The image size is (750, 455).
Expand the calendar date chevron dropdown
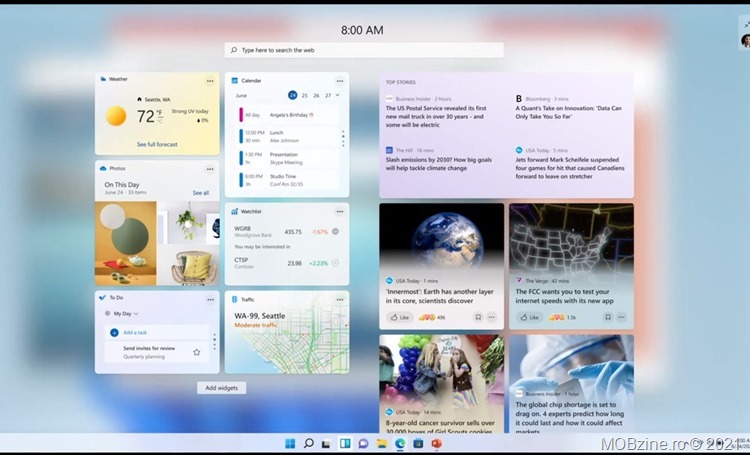[x=338, y=95]
